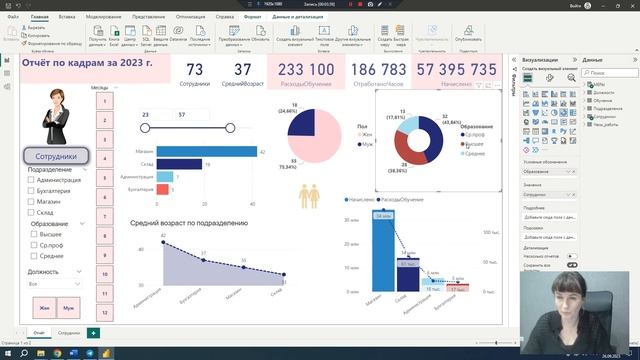Check the Администрация checkbox
Viewport: 640px width, 360px height.
click(x=31, y=180)
